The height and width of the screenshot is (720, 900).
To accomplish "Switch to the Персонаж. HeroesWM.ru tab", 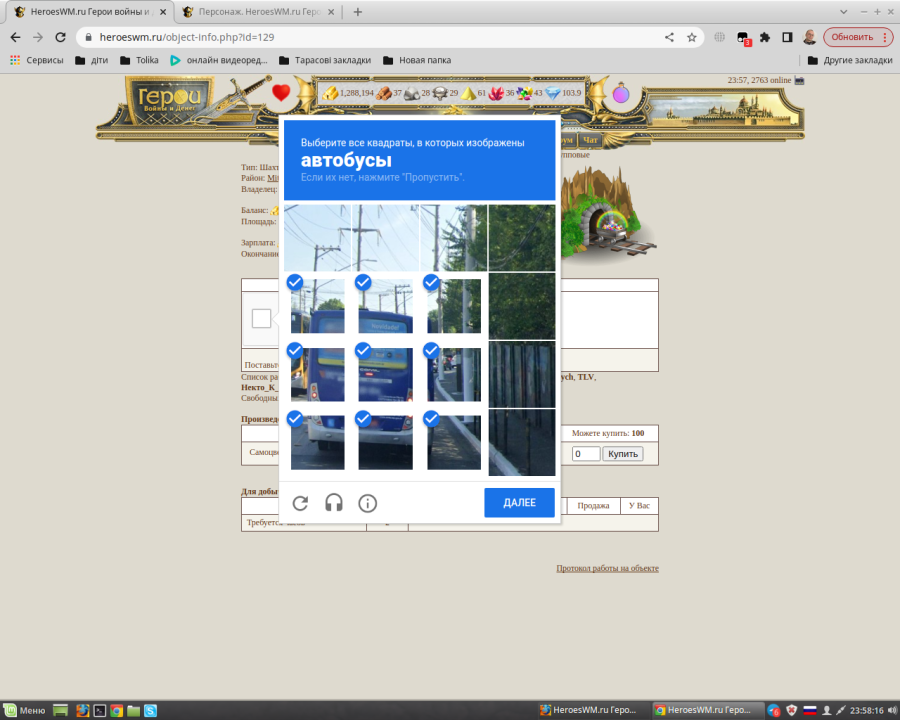I will (258, 11).
